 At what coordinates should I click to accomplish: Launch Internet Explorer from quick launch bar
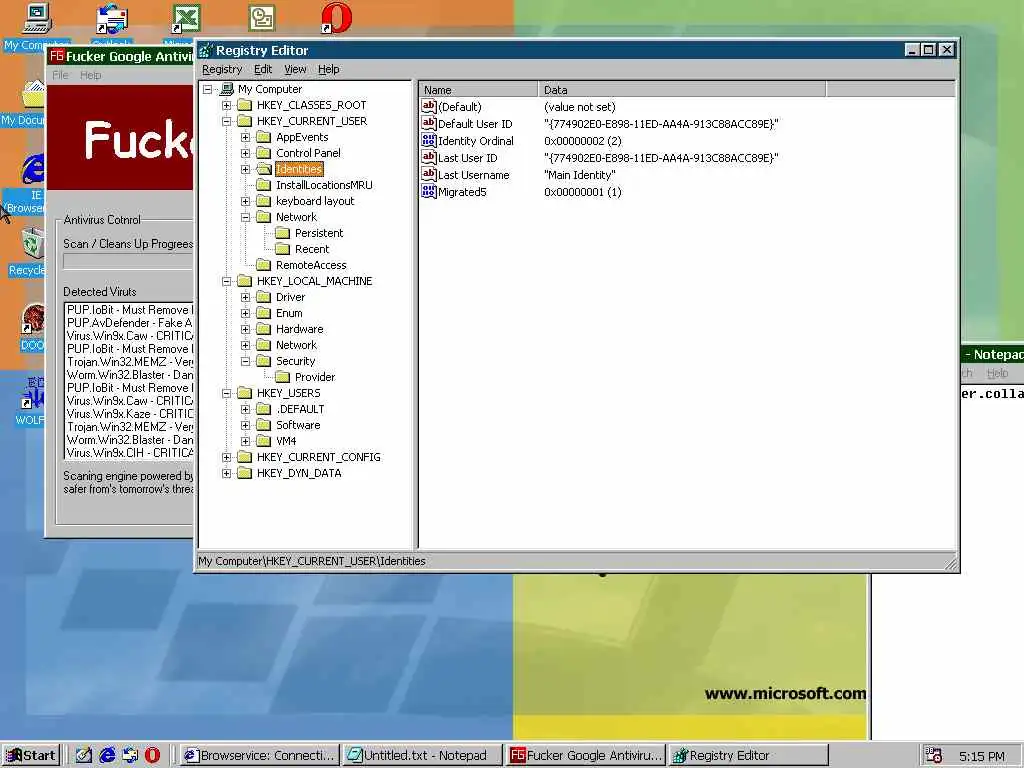tap(107, 756)
